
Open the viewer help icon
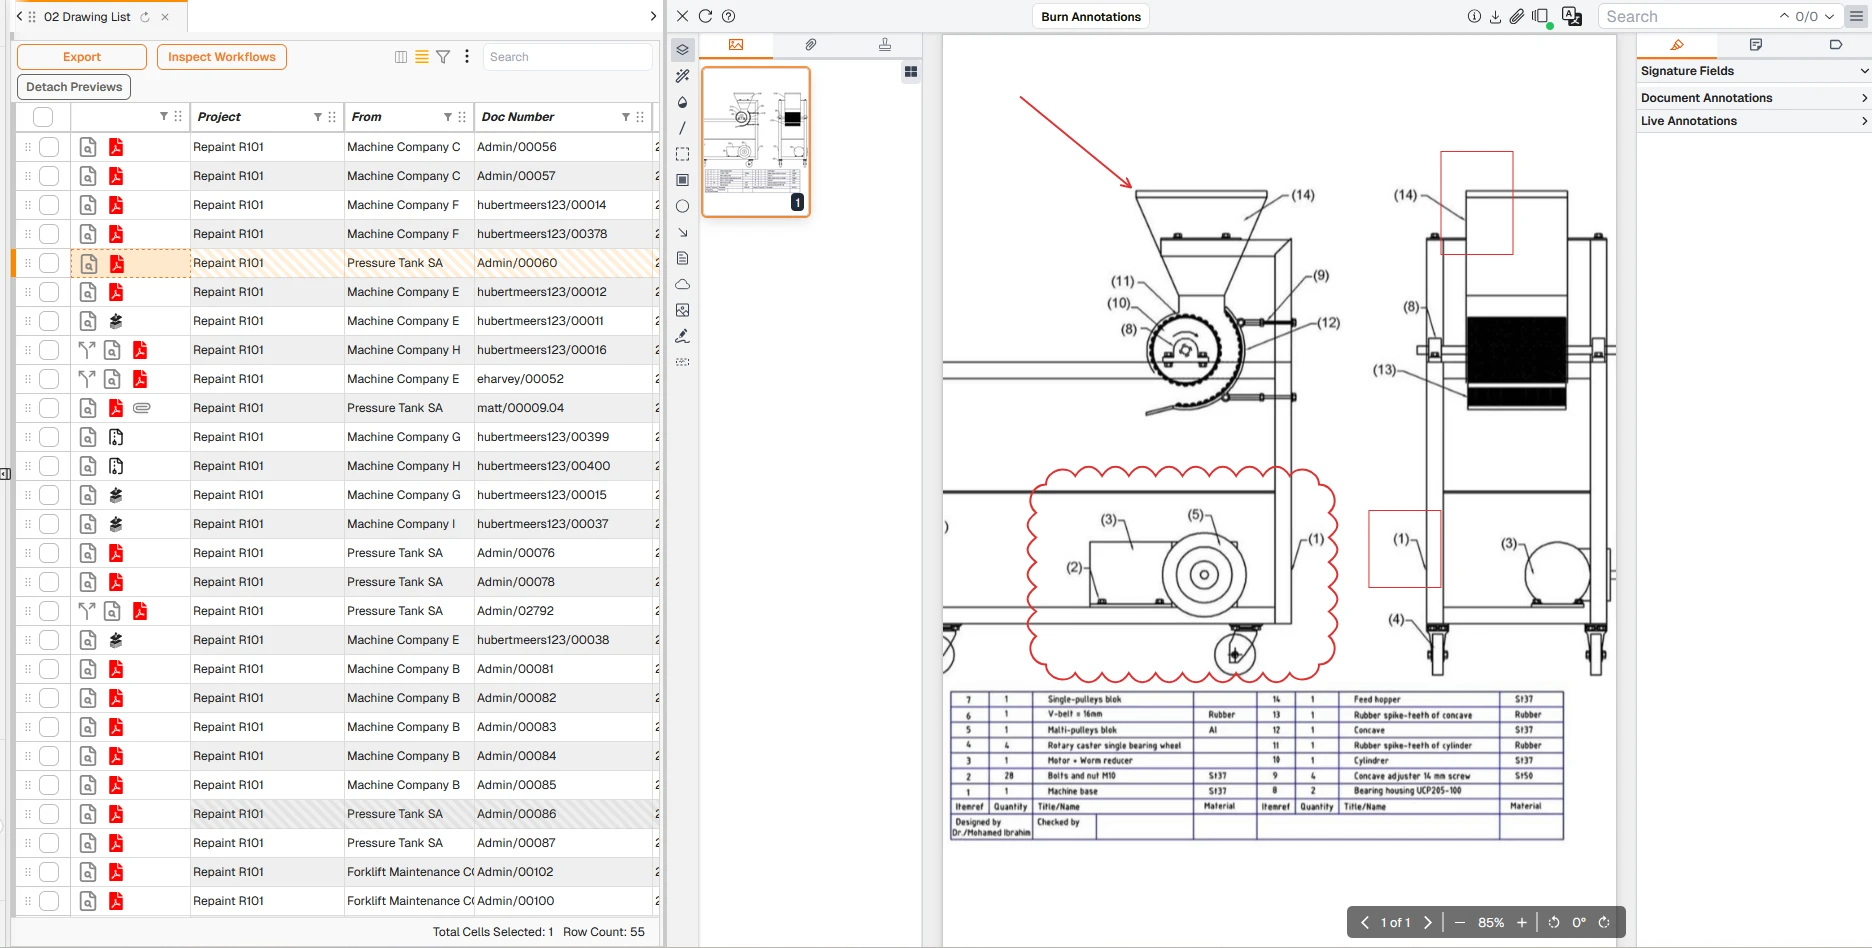click(x=728, y=16)
